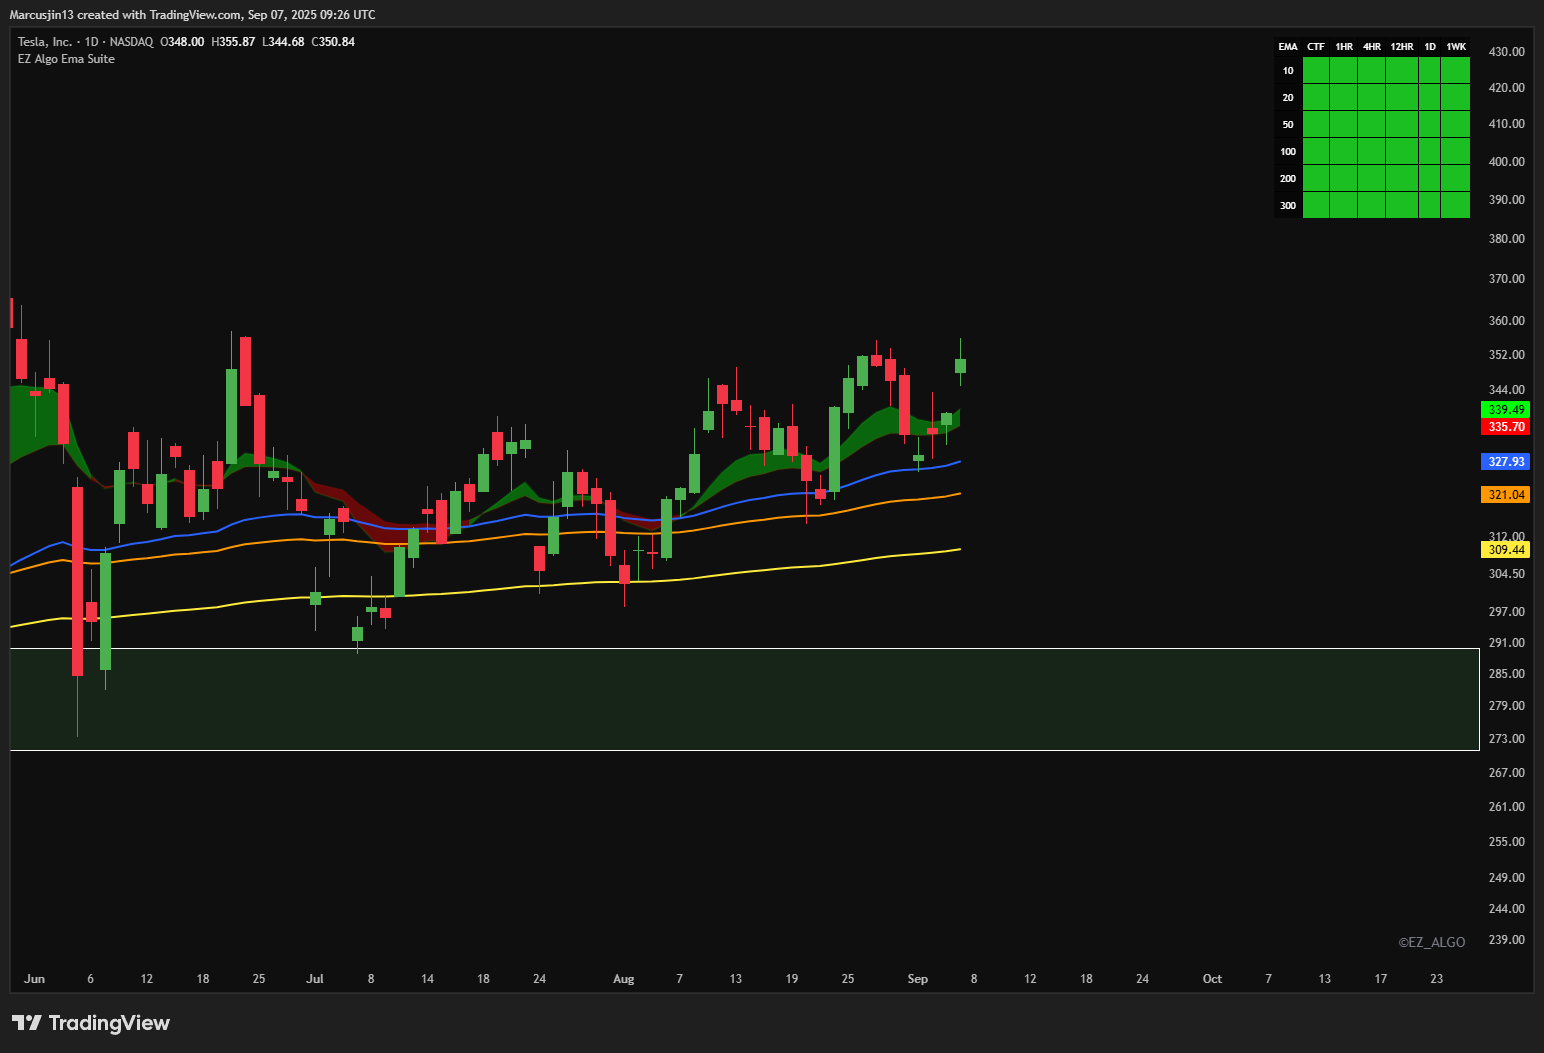Image resolution: width=1544 pixels, height=1053 pixels.
Task: Click the EZ Algo Ema Suite indicator label
Action: point(66,59)
